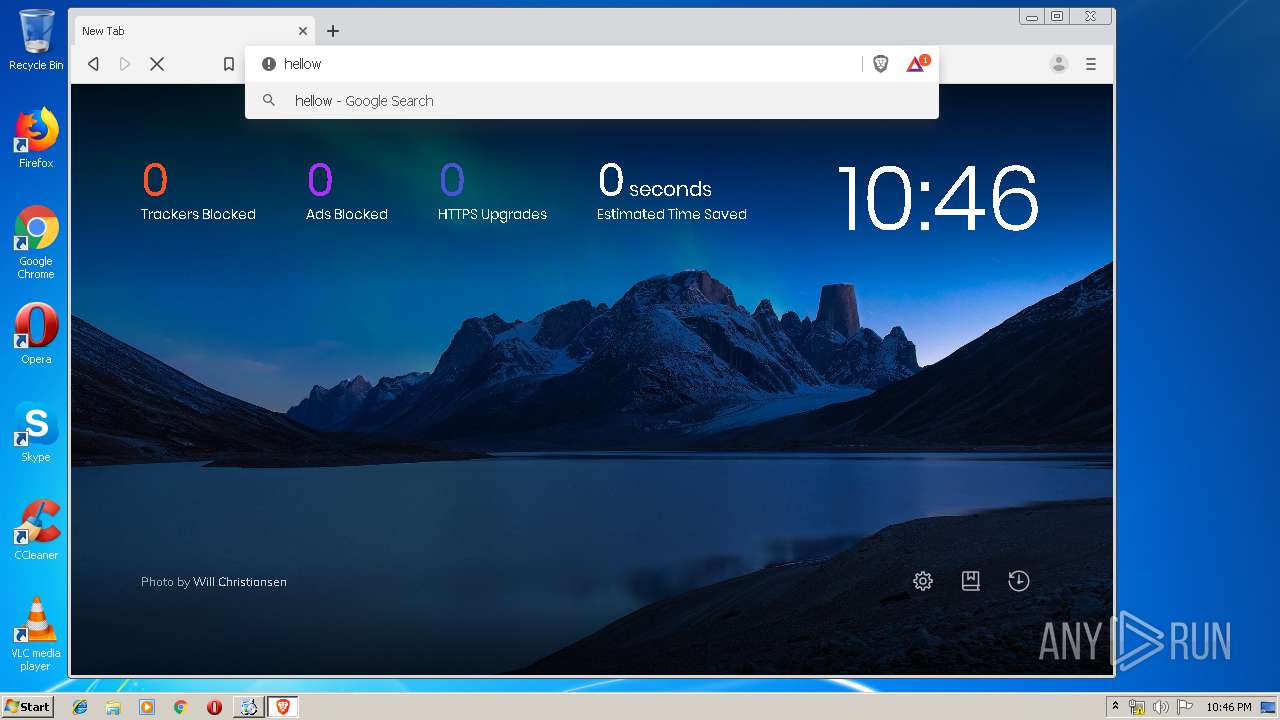This screenshot has width=1280, height=720.
Task: Open new tab page settings gear
Action: [923, 581]
